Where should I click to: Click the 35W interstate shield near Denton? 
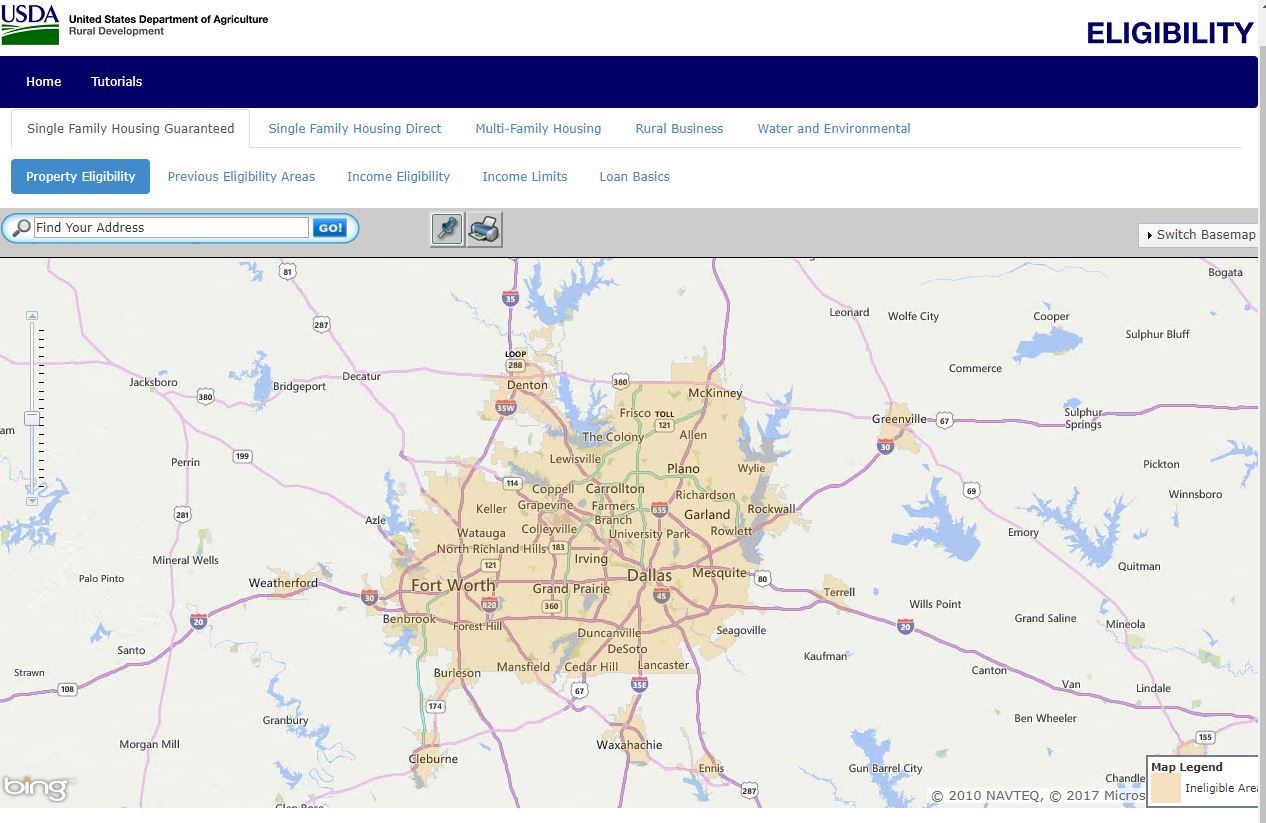click(506, 407)
